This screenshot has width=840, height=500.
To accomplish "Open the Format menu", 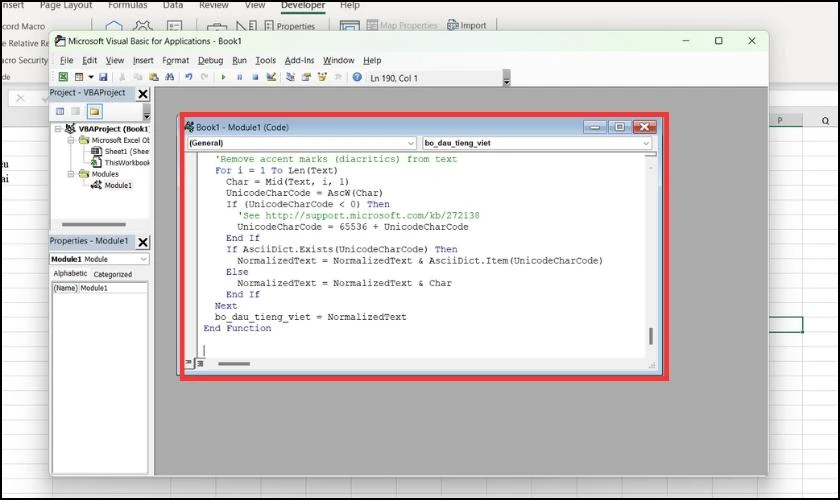I will click(176, 61).
